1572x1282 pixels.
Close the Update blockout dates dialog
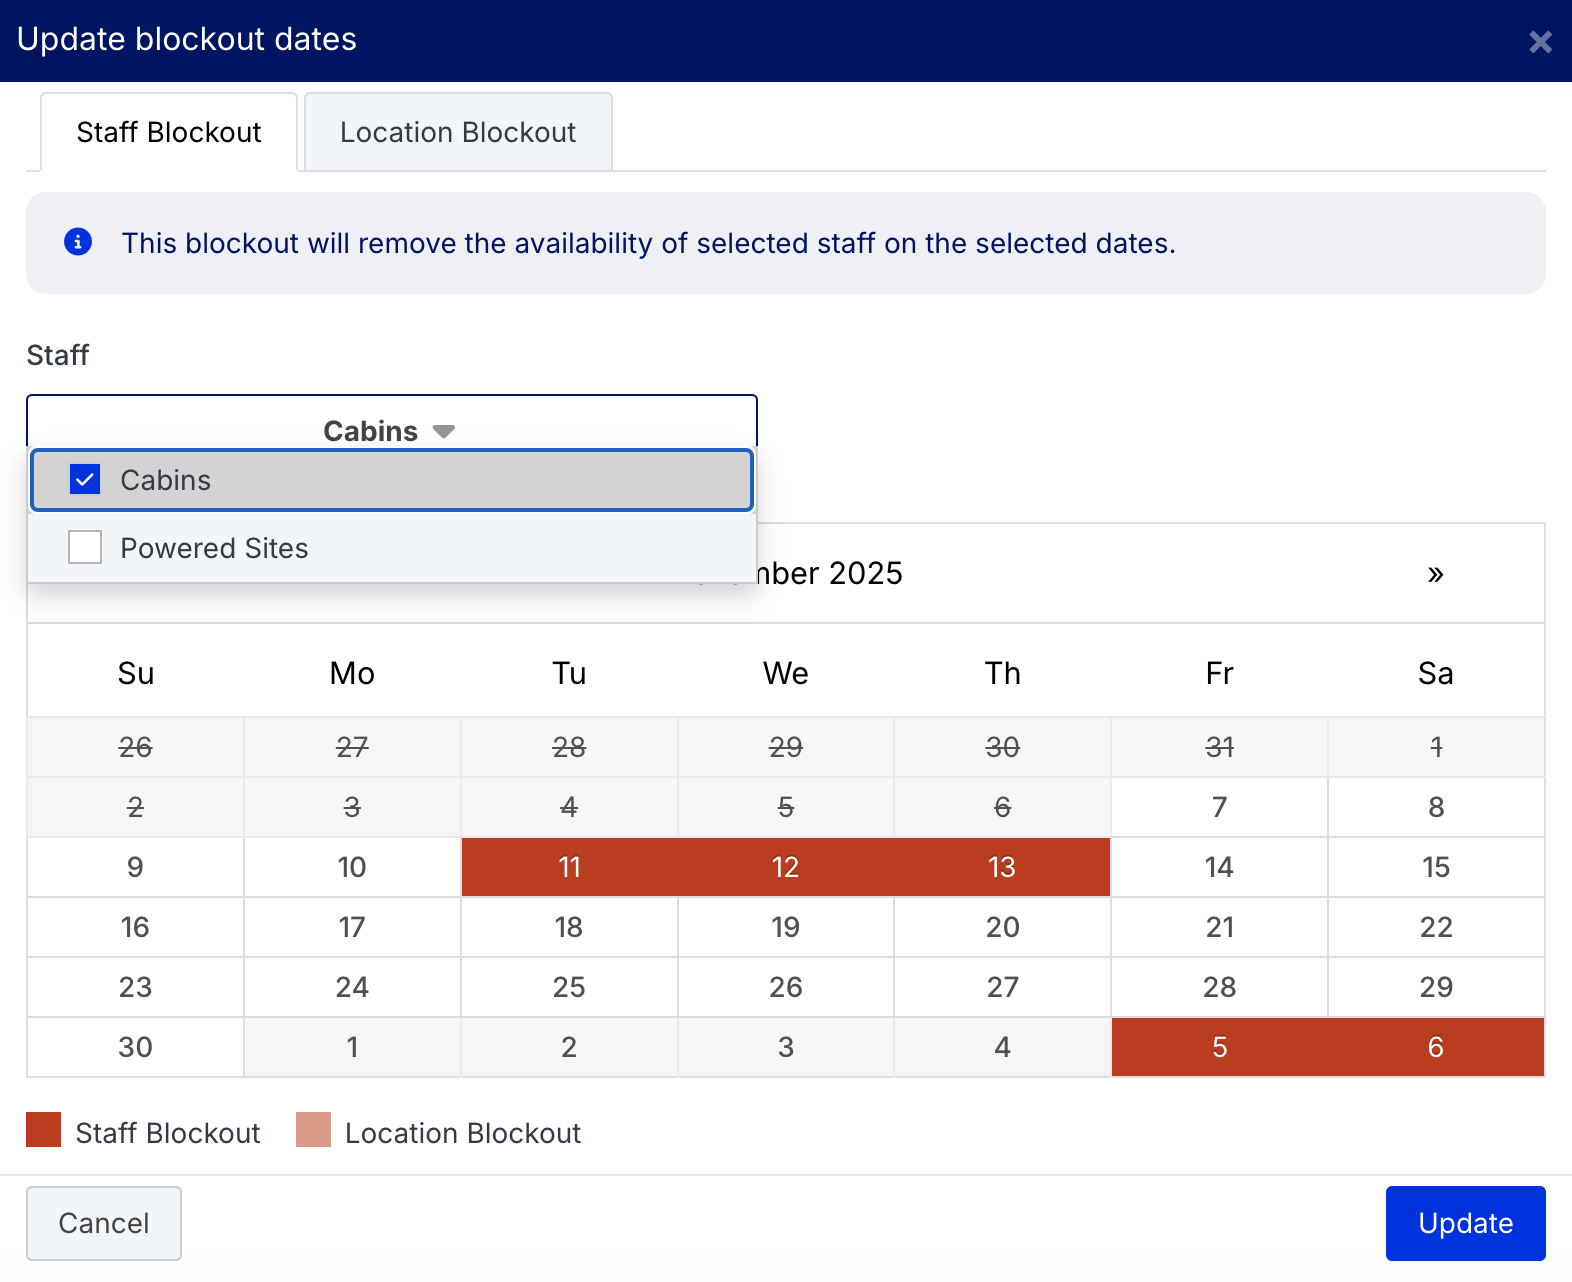pyautogui.click(x=1539, y=42)
